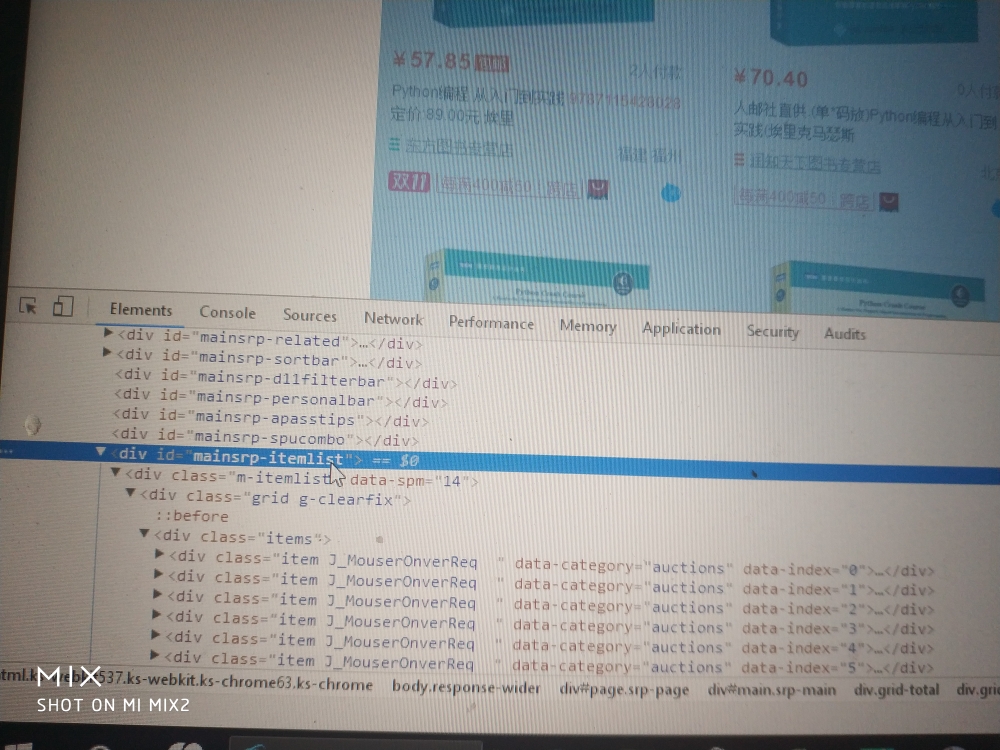
Task: Collapse the m-itemlist div node
Action: [x=115, y=473]
